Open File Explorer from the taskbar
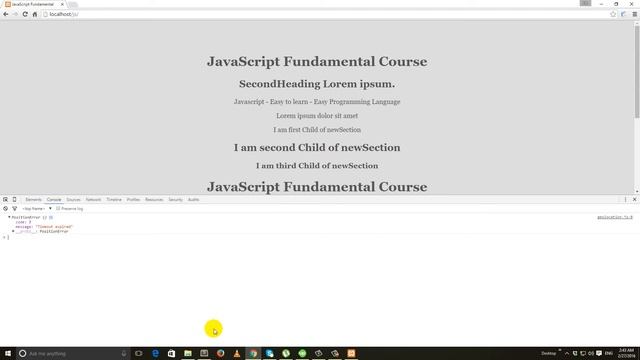The height and width of the screenshot is (360, 640). coord(188,353)
